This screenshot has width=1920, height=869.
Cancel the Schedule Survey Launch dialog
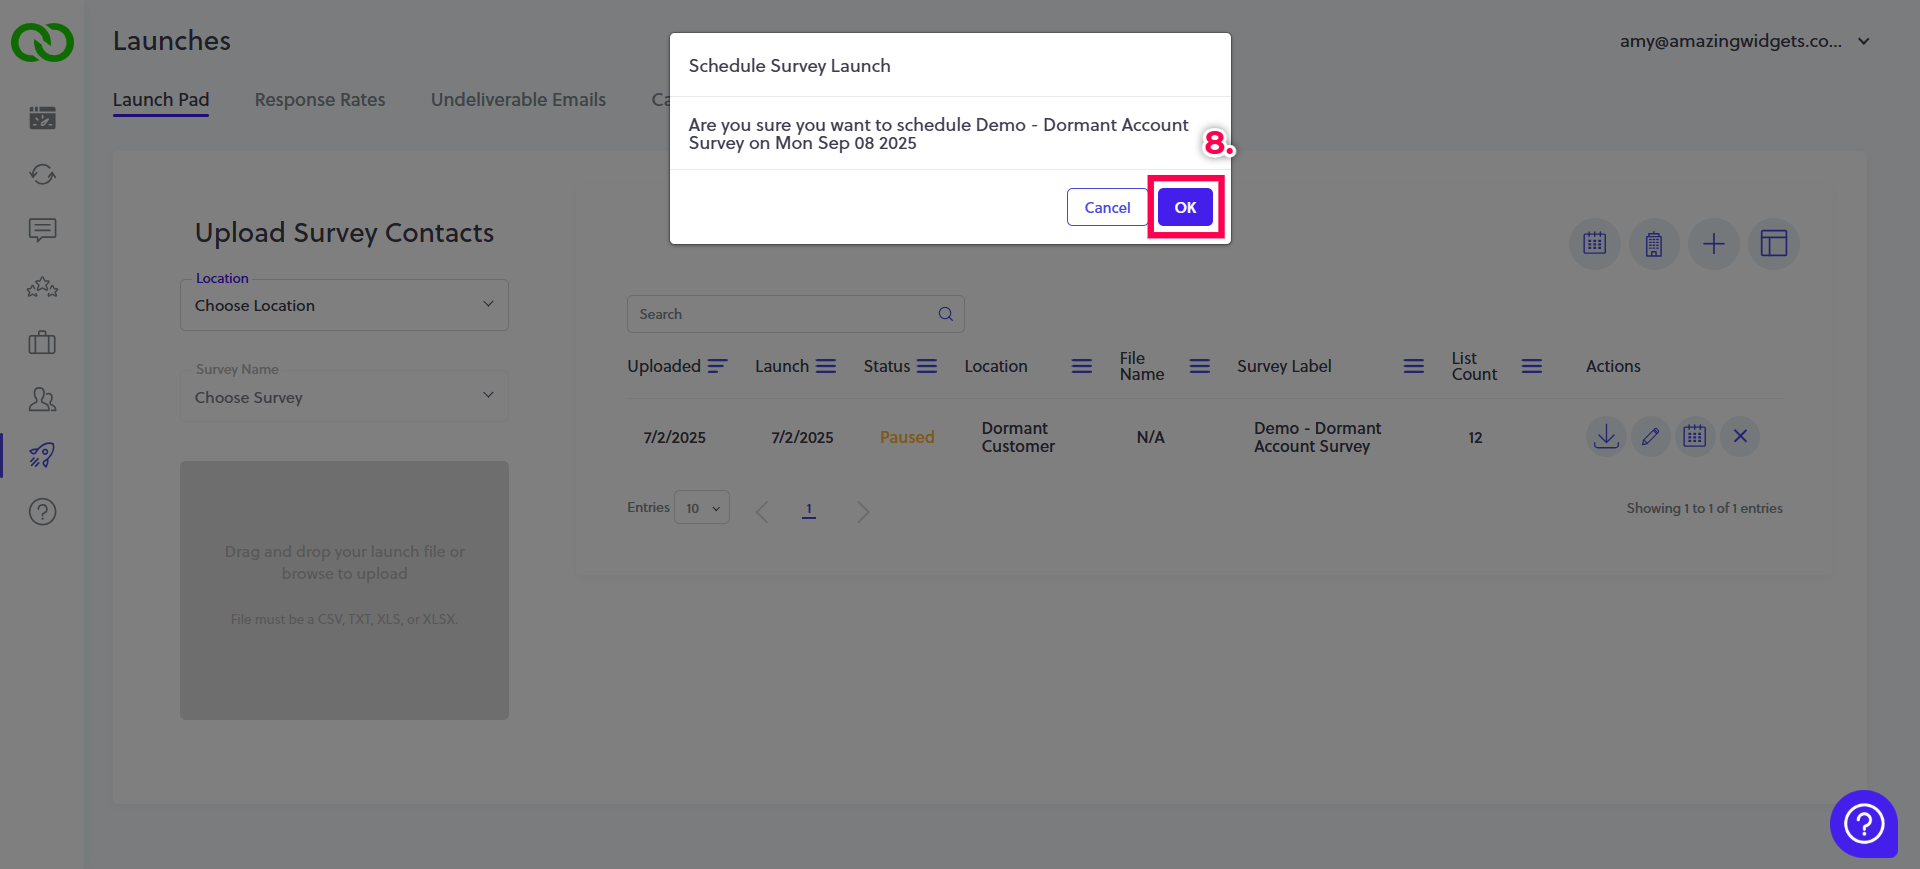pyautogui.click(x=1107, y=207)
